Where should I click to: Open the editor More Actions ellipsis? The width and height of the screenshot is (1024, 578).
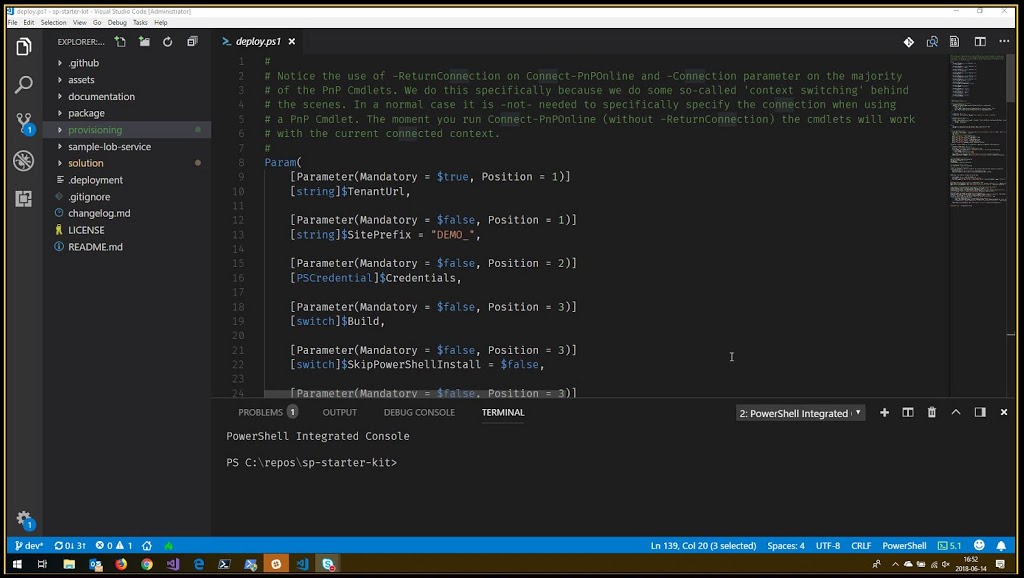tap(1004, 41)
